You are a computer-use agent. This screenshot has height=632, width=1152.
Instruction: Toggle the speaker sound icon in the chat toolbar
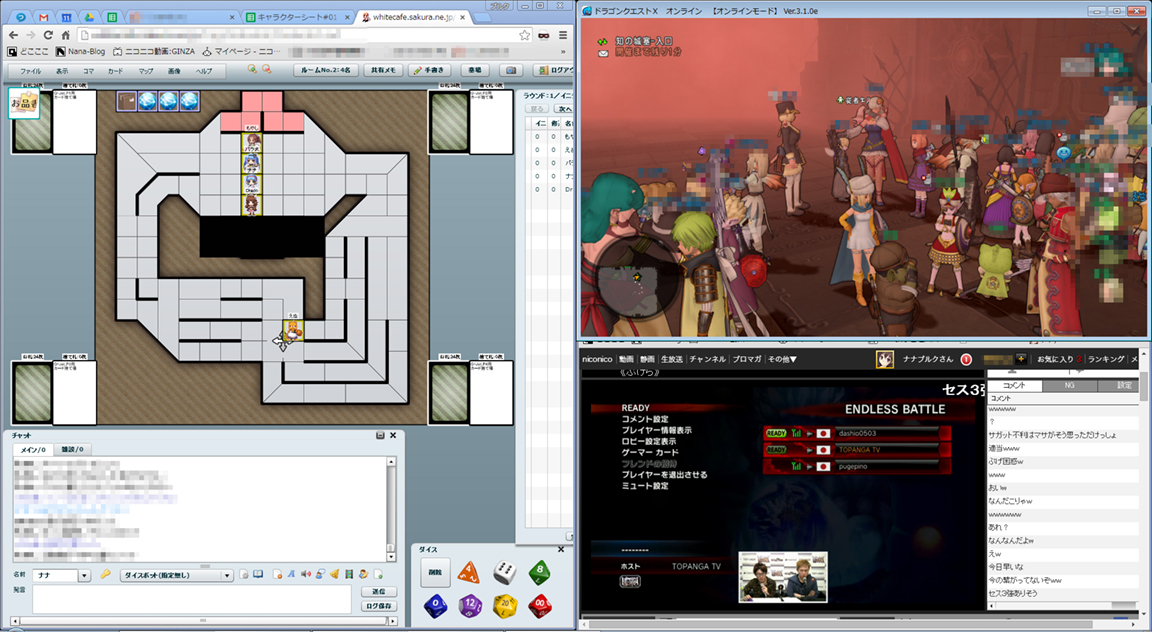pos(306,575)
